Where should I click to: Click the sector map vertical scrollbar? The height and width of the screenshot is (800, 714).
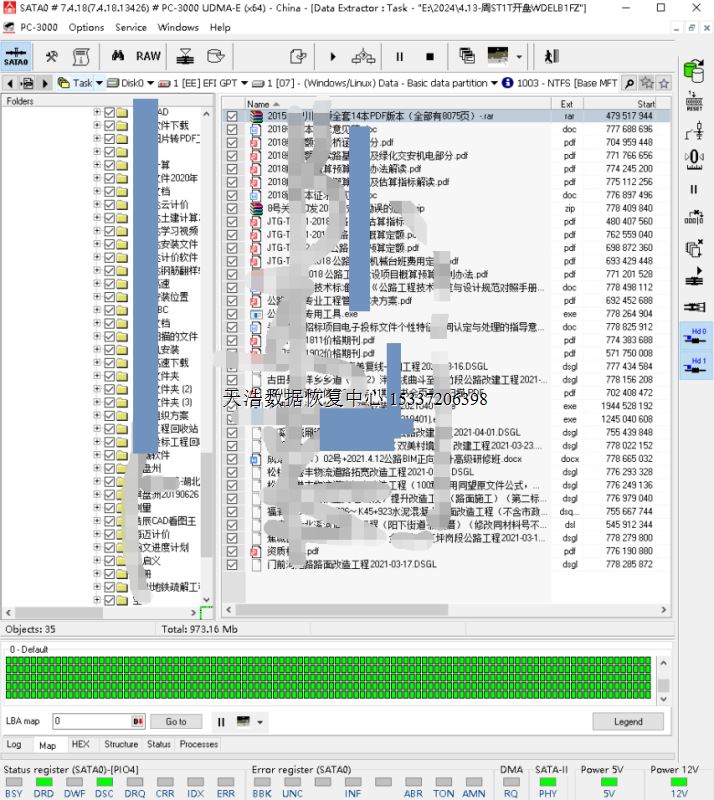pyautogui.click(x=663, y=677)
